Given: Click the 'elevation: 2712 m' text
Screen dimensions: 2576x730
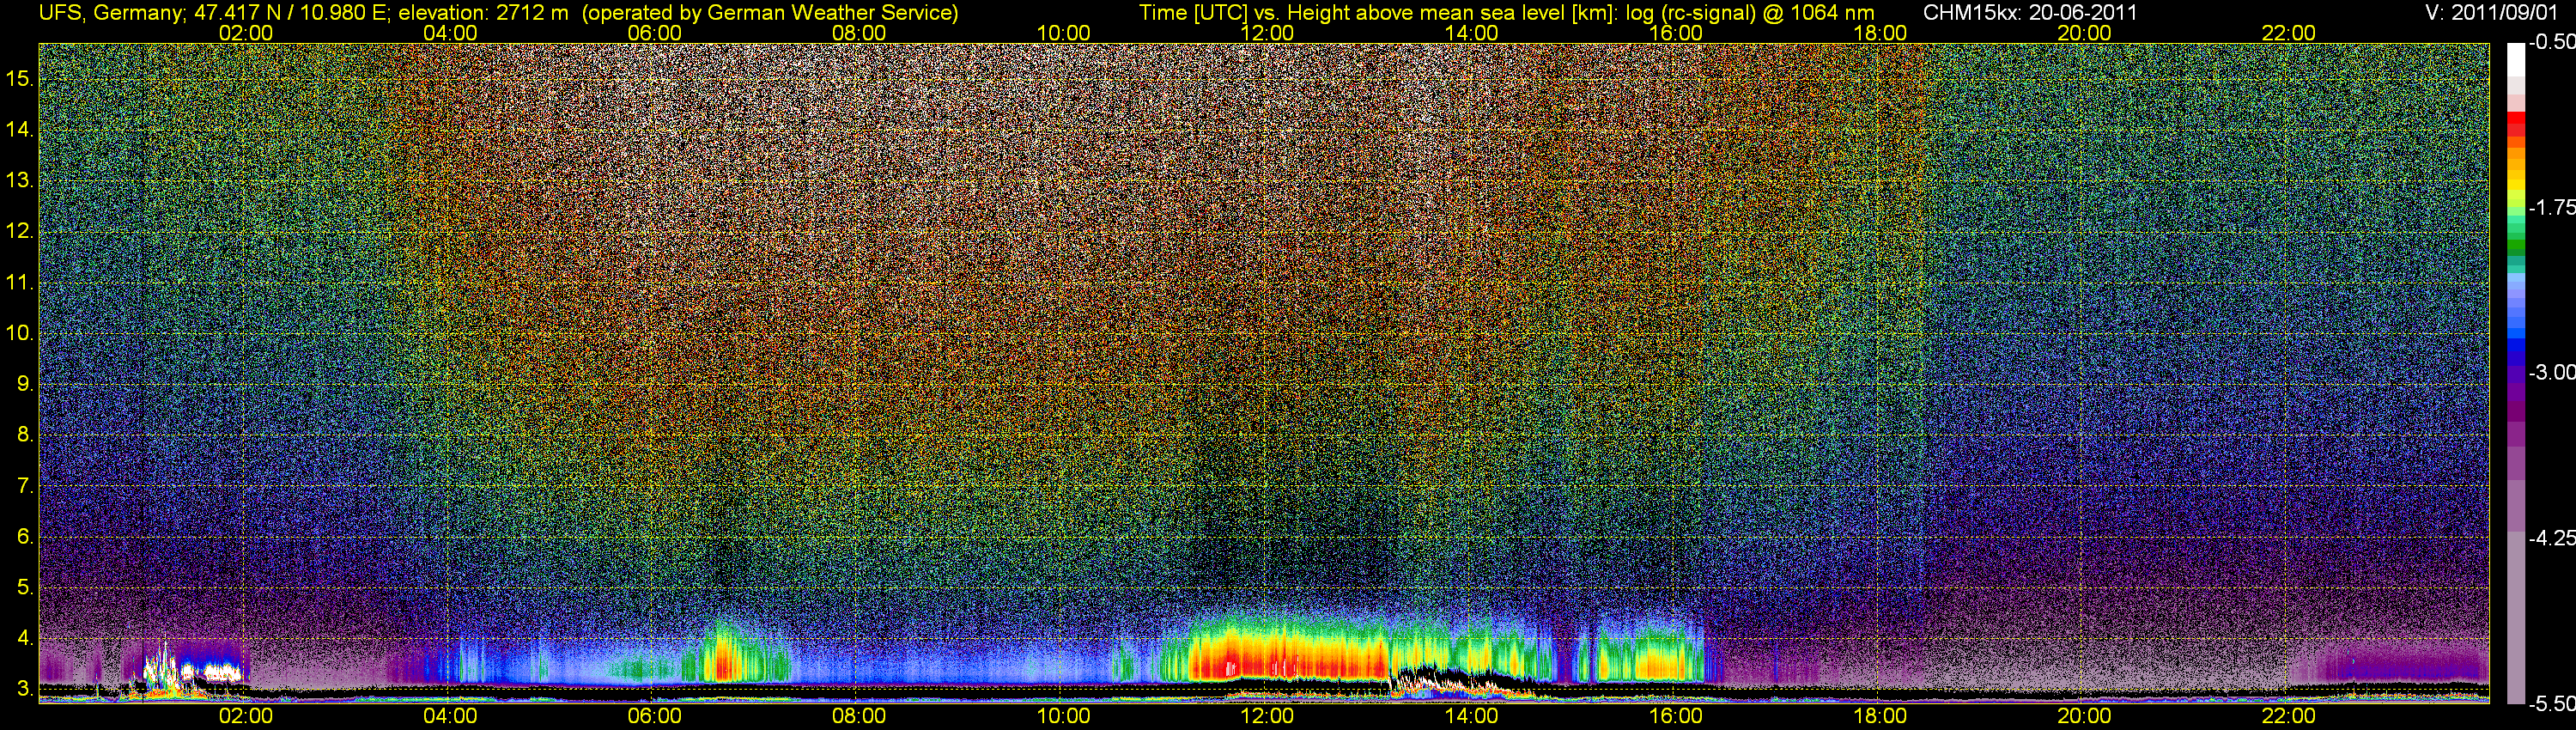Looking at the screenshot, I should 485,13.
